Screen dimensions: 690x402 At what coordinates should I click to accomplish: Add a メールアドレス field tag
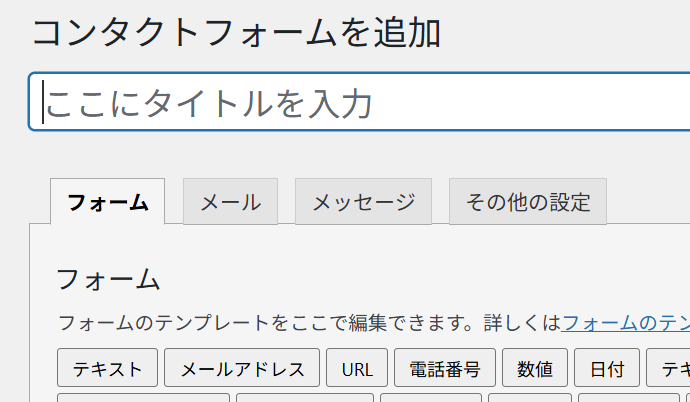[x=242, y=368]
